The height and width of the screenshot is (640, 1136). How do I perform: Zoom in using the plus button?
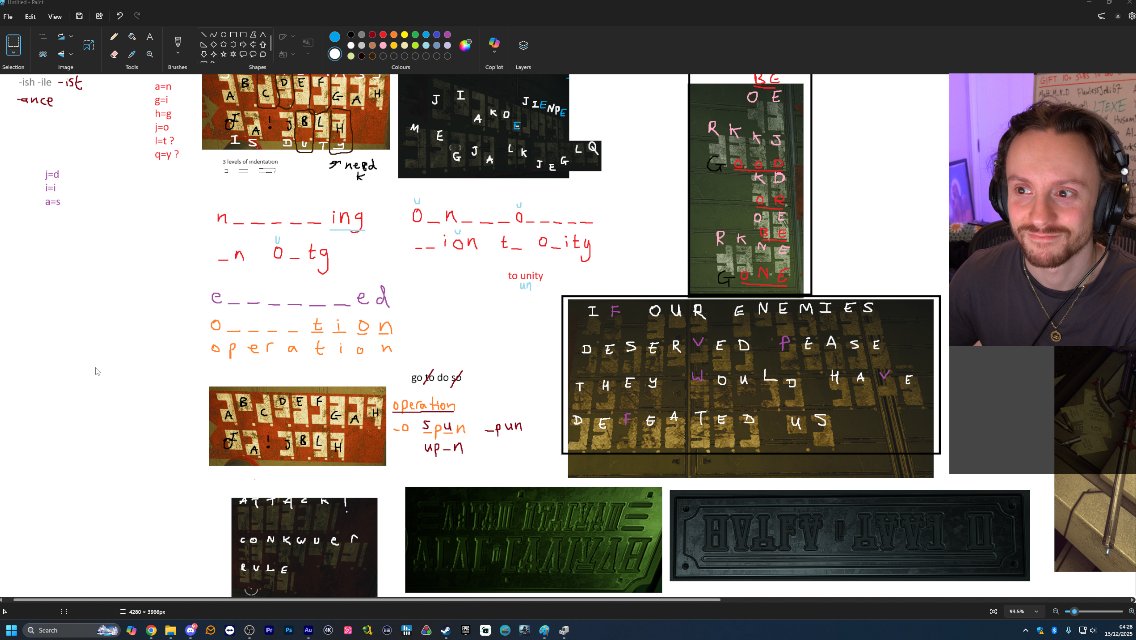(1131, 612)
